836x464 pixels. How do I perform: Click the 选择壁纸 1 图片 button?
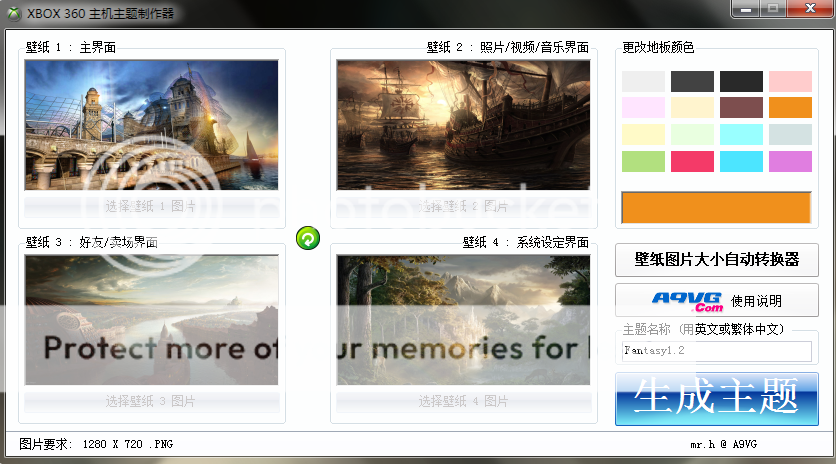tap(151, 207)
